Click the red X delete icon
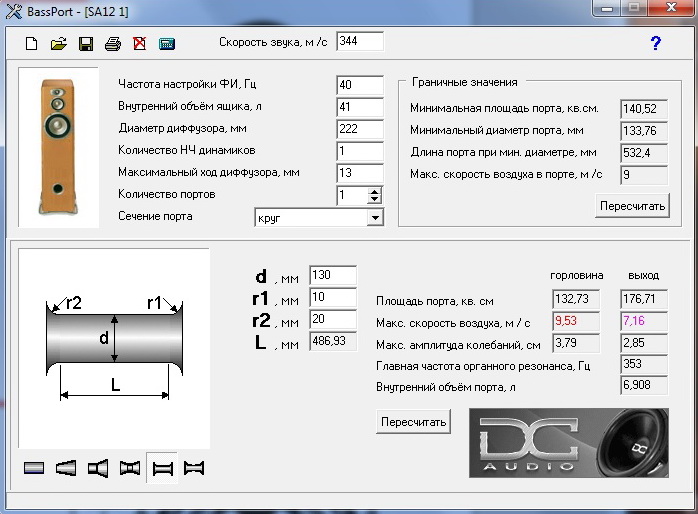698x514 pixels. point(139,44)
